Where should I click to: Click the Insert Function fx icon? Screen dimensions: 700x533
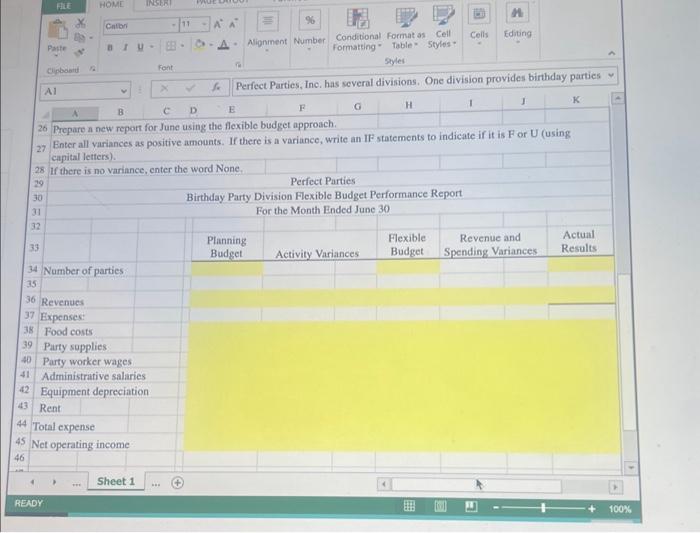[x=216, y=87]
